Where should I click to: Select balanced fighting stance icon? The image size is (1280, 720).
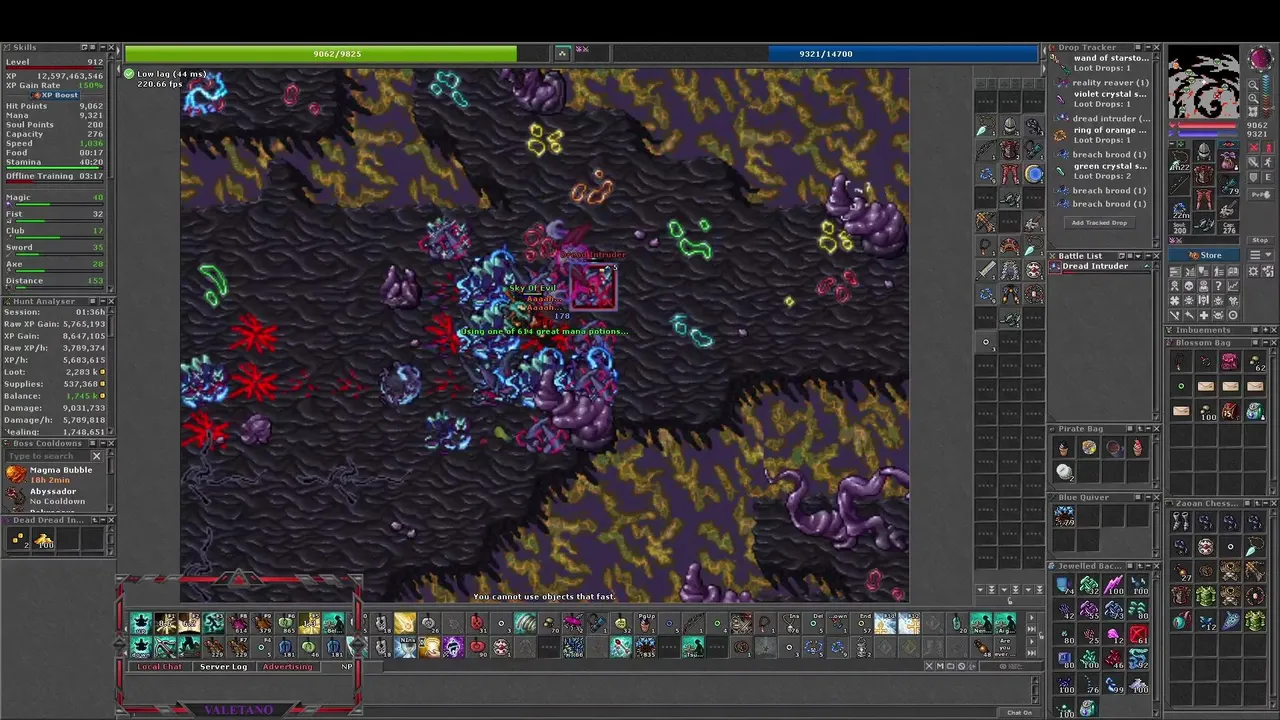(x=1253, y=161)
